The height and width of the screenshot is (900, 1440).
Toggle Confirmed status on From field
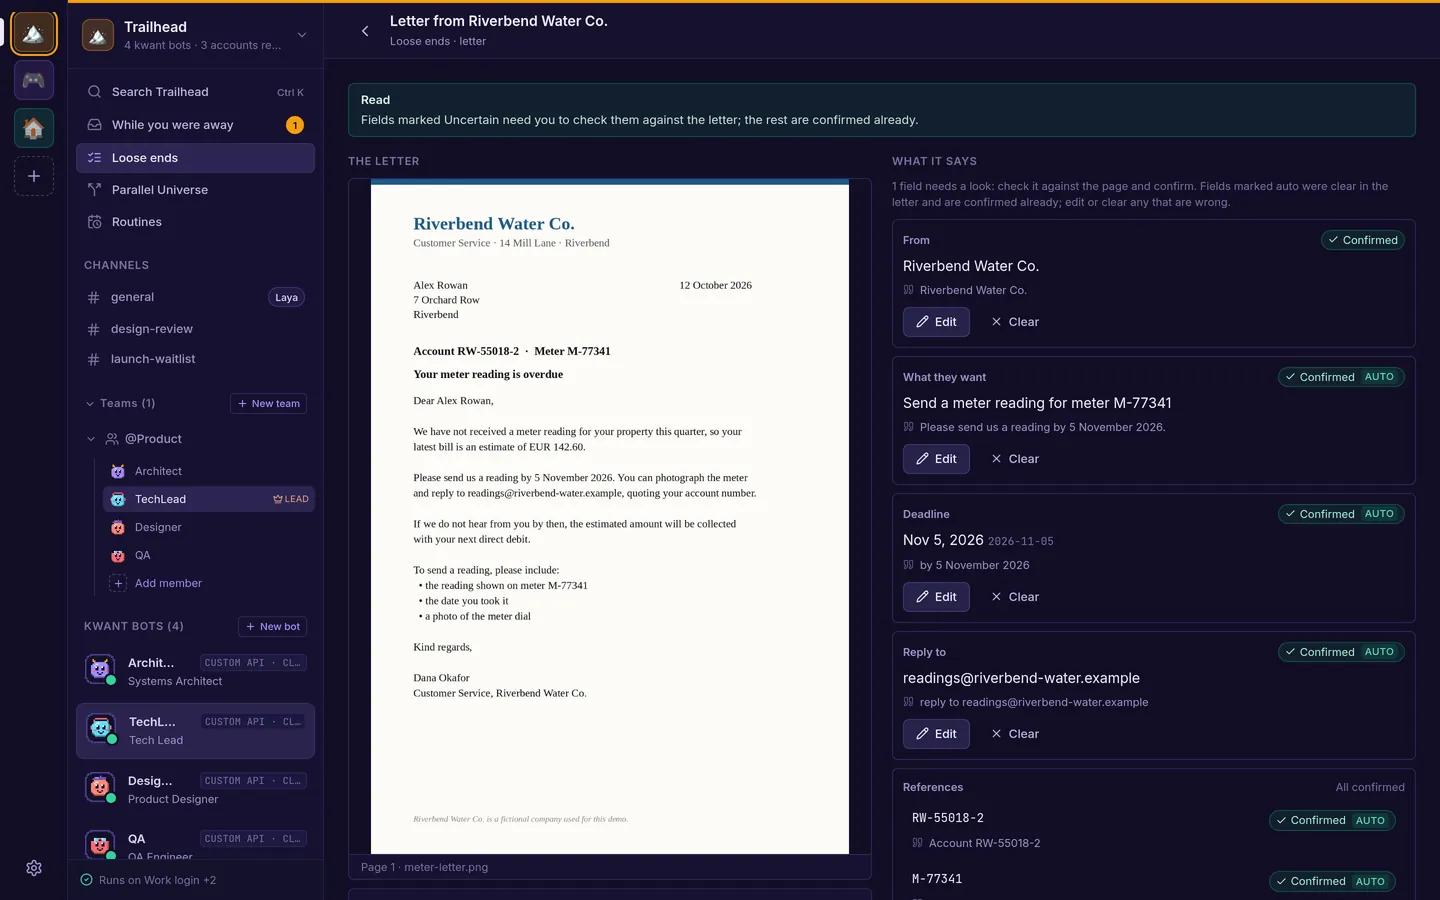point(1363,240)
